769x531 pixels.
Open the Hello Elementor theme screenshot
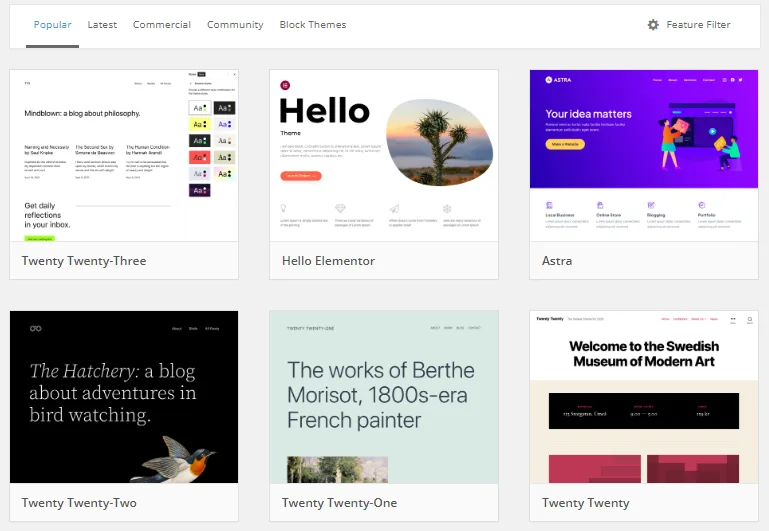coord(384,155)
